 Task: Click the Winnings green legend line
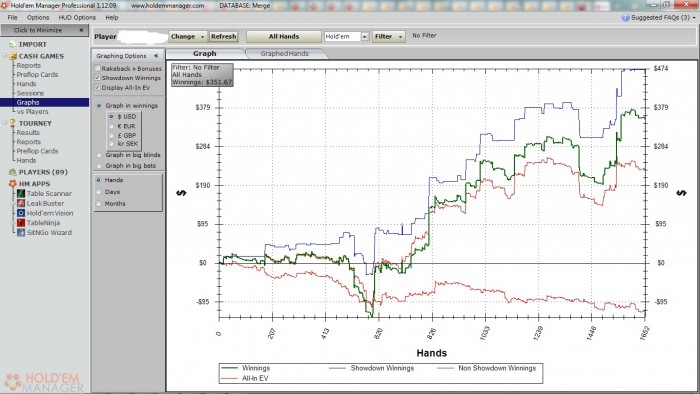coord(229,368)
